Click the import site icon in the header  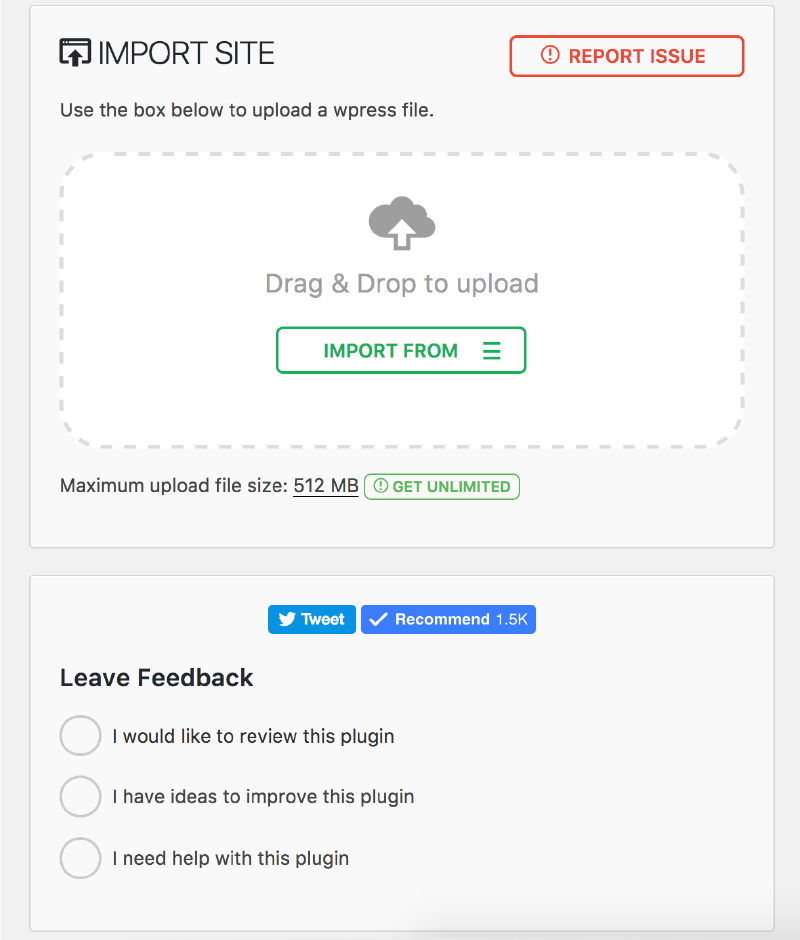pos(75,53)
